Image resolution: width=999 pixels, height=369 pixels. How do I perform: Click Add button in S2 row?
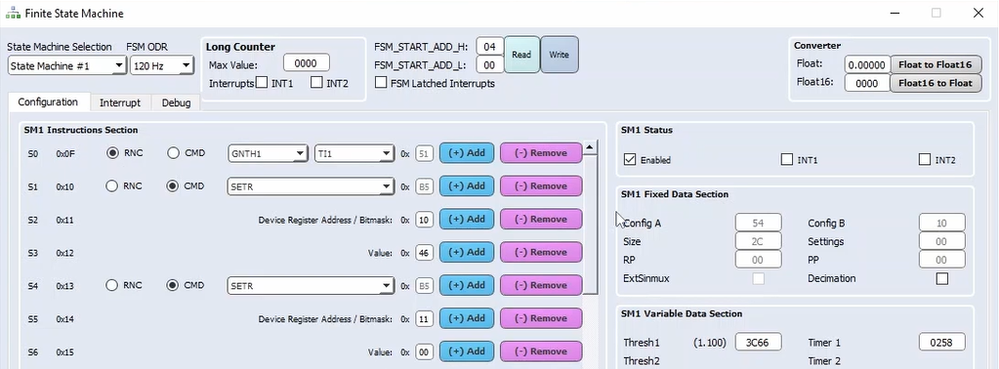tap(466, 219)
